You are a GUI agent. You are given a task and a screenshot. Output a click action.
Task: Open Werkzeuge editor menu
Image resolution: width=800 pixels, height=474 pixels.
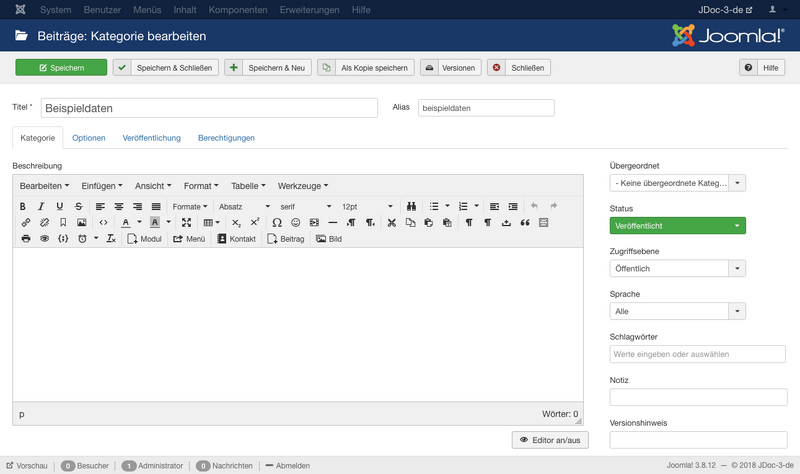point(303,186)
